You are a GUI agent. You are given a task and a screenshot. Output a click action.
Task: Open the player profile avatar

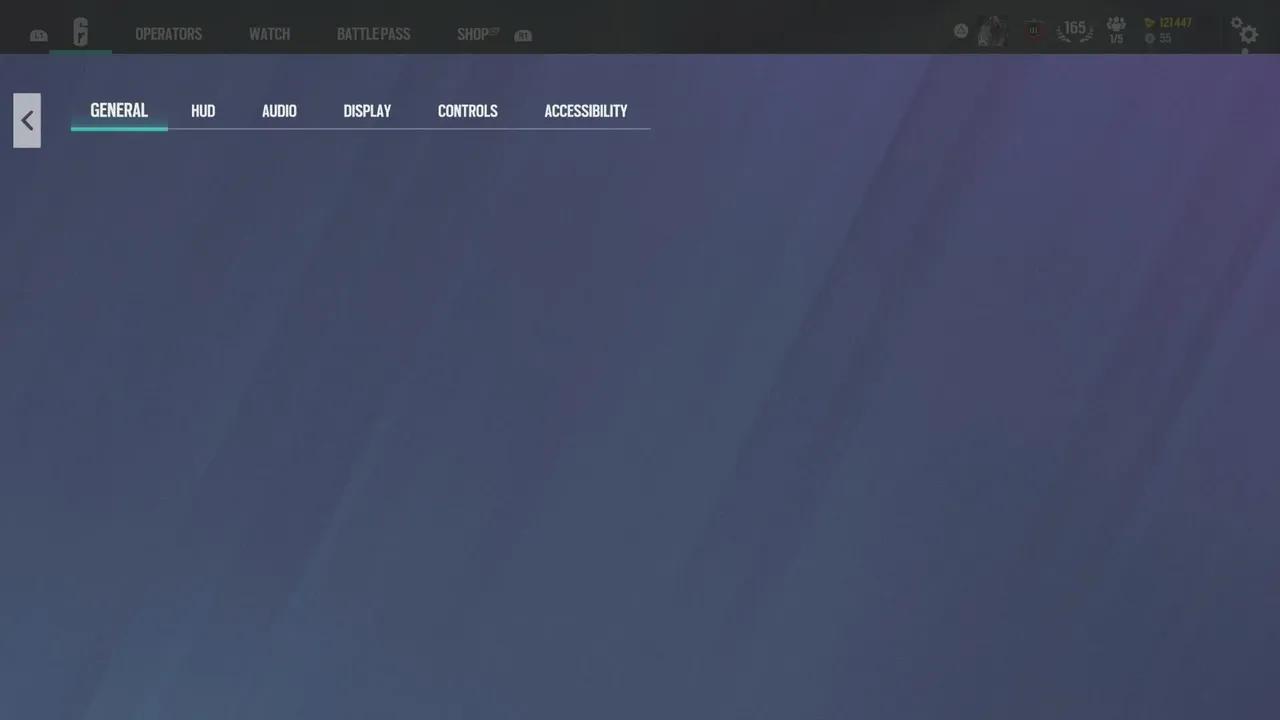point(991,32)
